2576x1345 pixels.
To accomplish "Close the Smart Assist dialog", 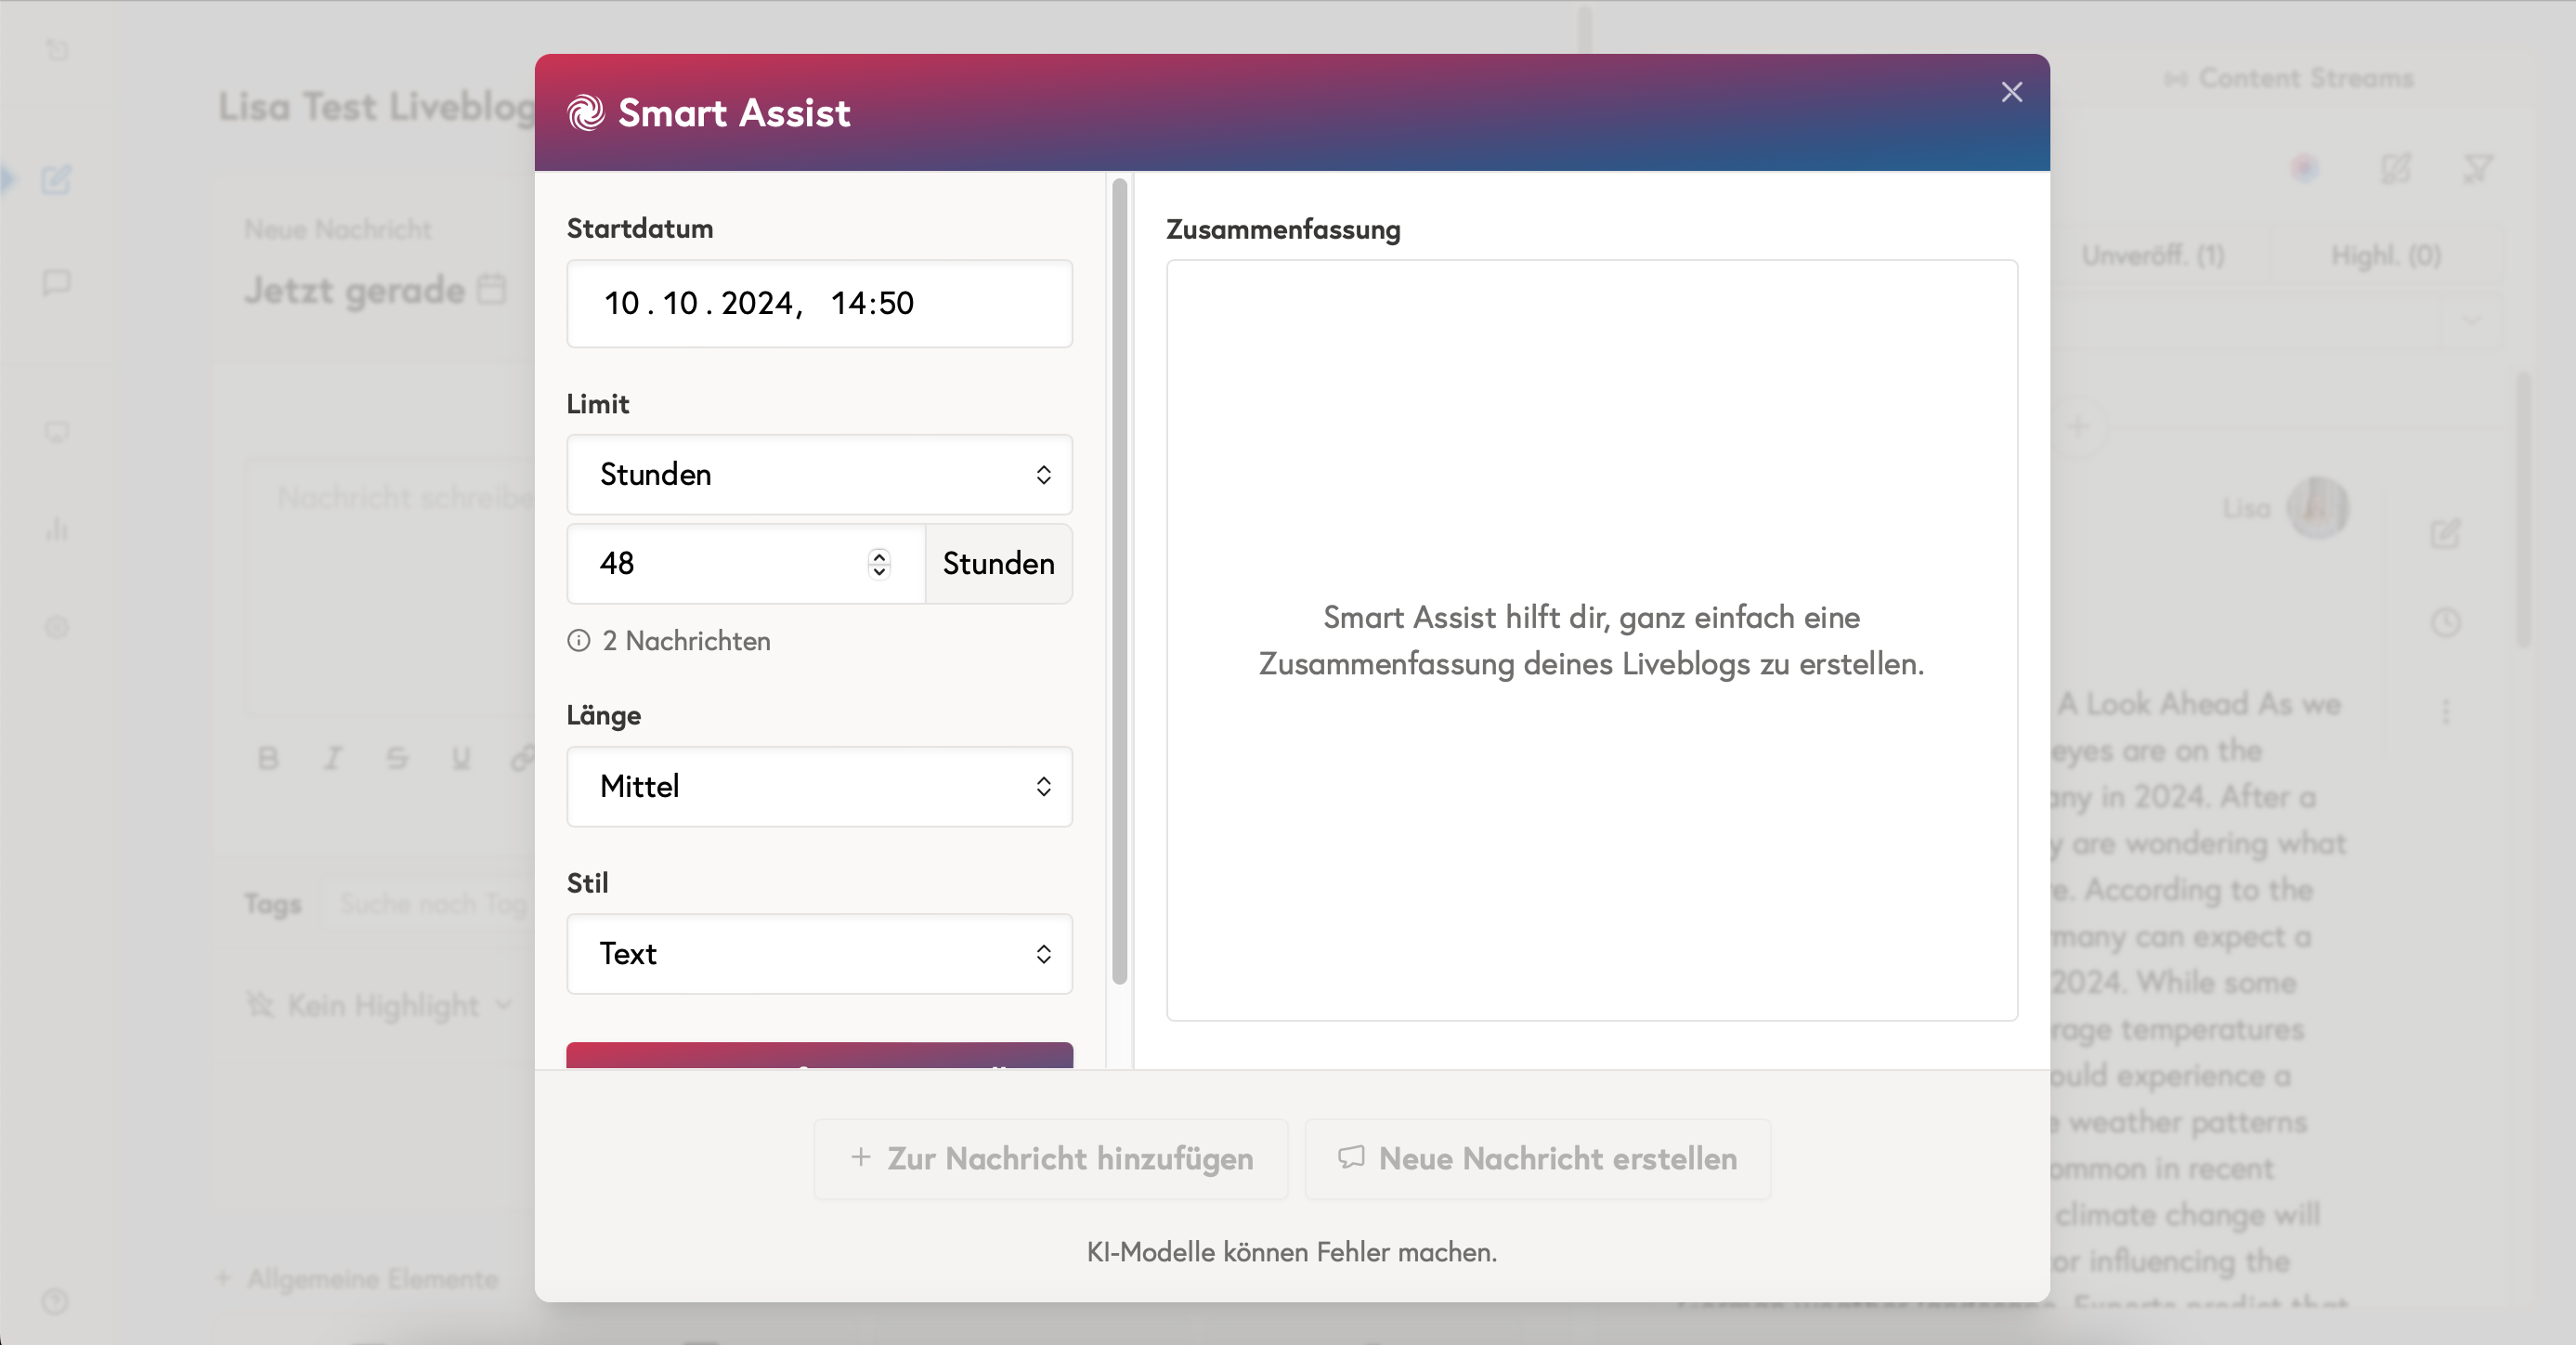I will tap(2011, 92).
